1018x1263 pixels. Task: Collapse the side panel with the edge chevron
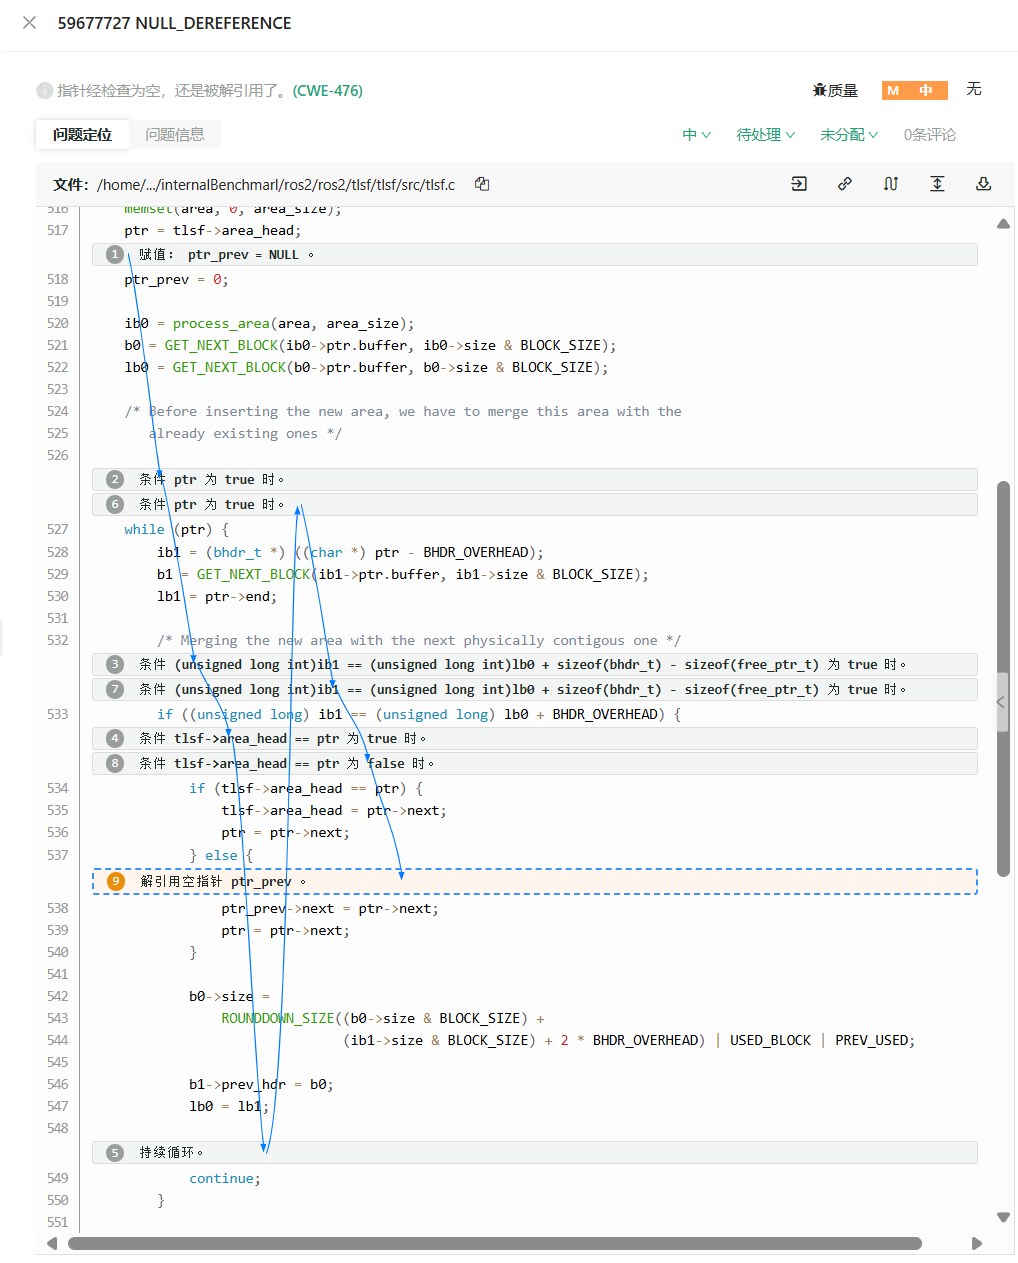click(1000, 702)
